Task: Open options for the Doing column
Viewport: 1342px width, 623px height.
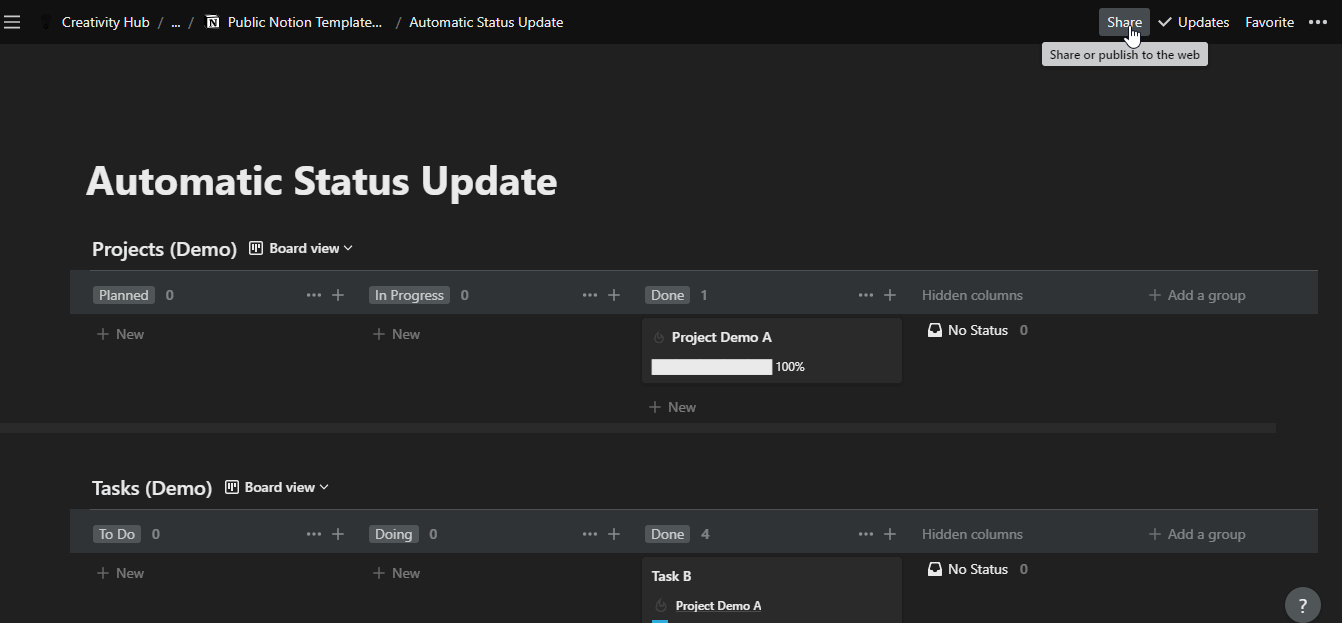Action: [589, 534]
